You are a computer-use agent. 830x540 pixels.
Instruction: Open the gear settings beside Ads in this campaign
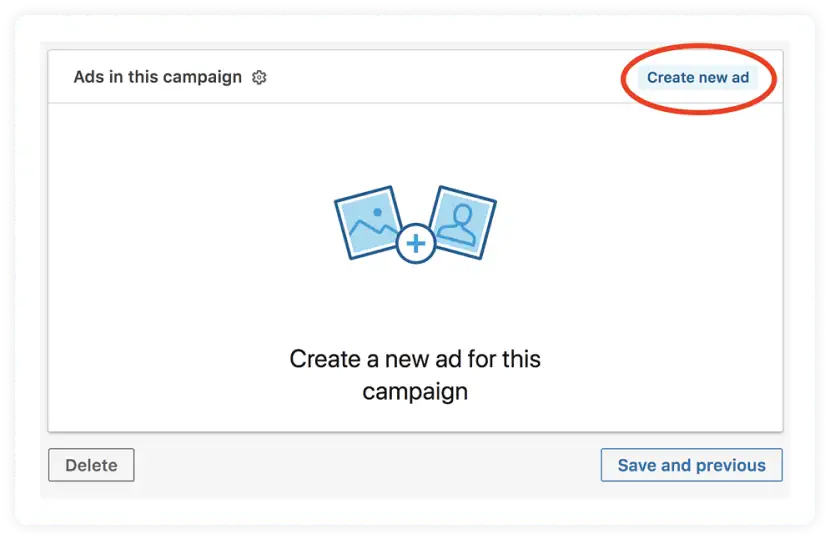259,77
